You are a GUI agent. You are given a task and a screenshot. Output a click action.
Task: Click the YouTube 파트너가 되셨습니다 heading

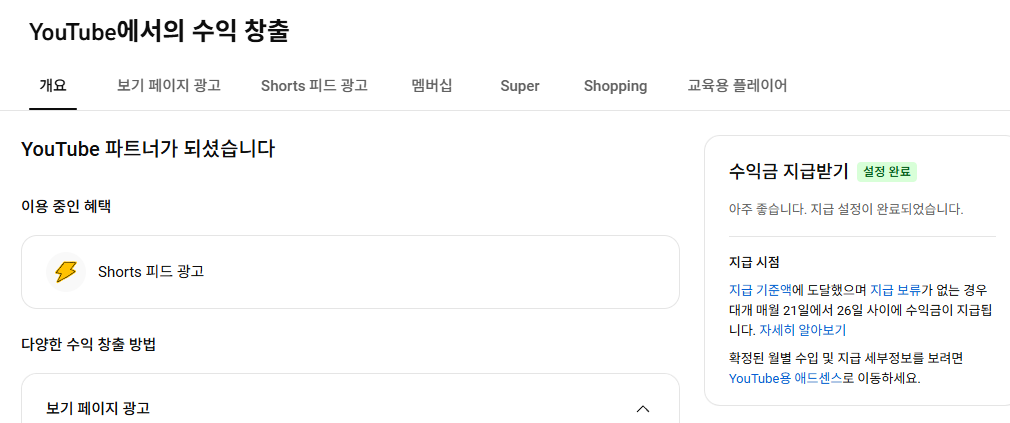pos(148,150)
